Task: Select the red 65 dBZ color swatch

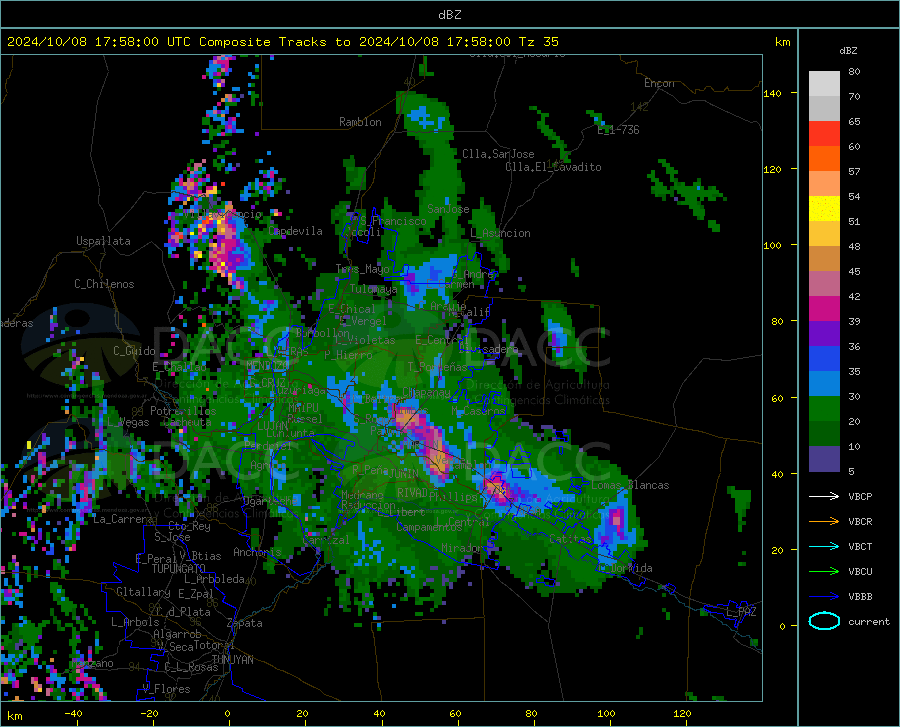Action: pyautogui.click(x=824, y=134)
